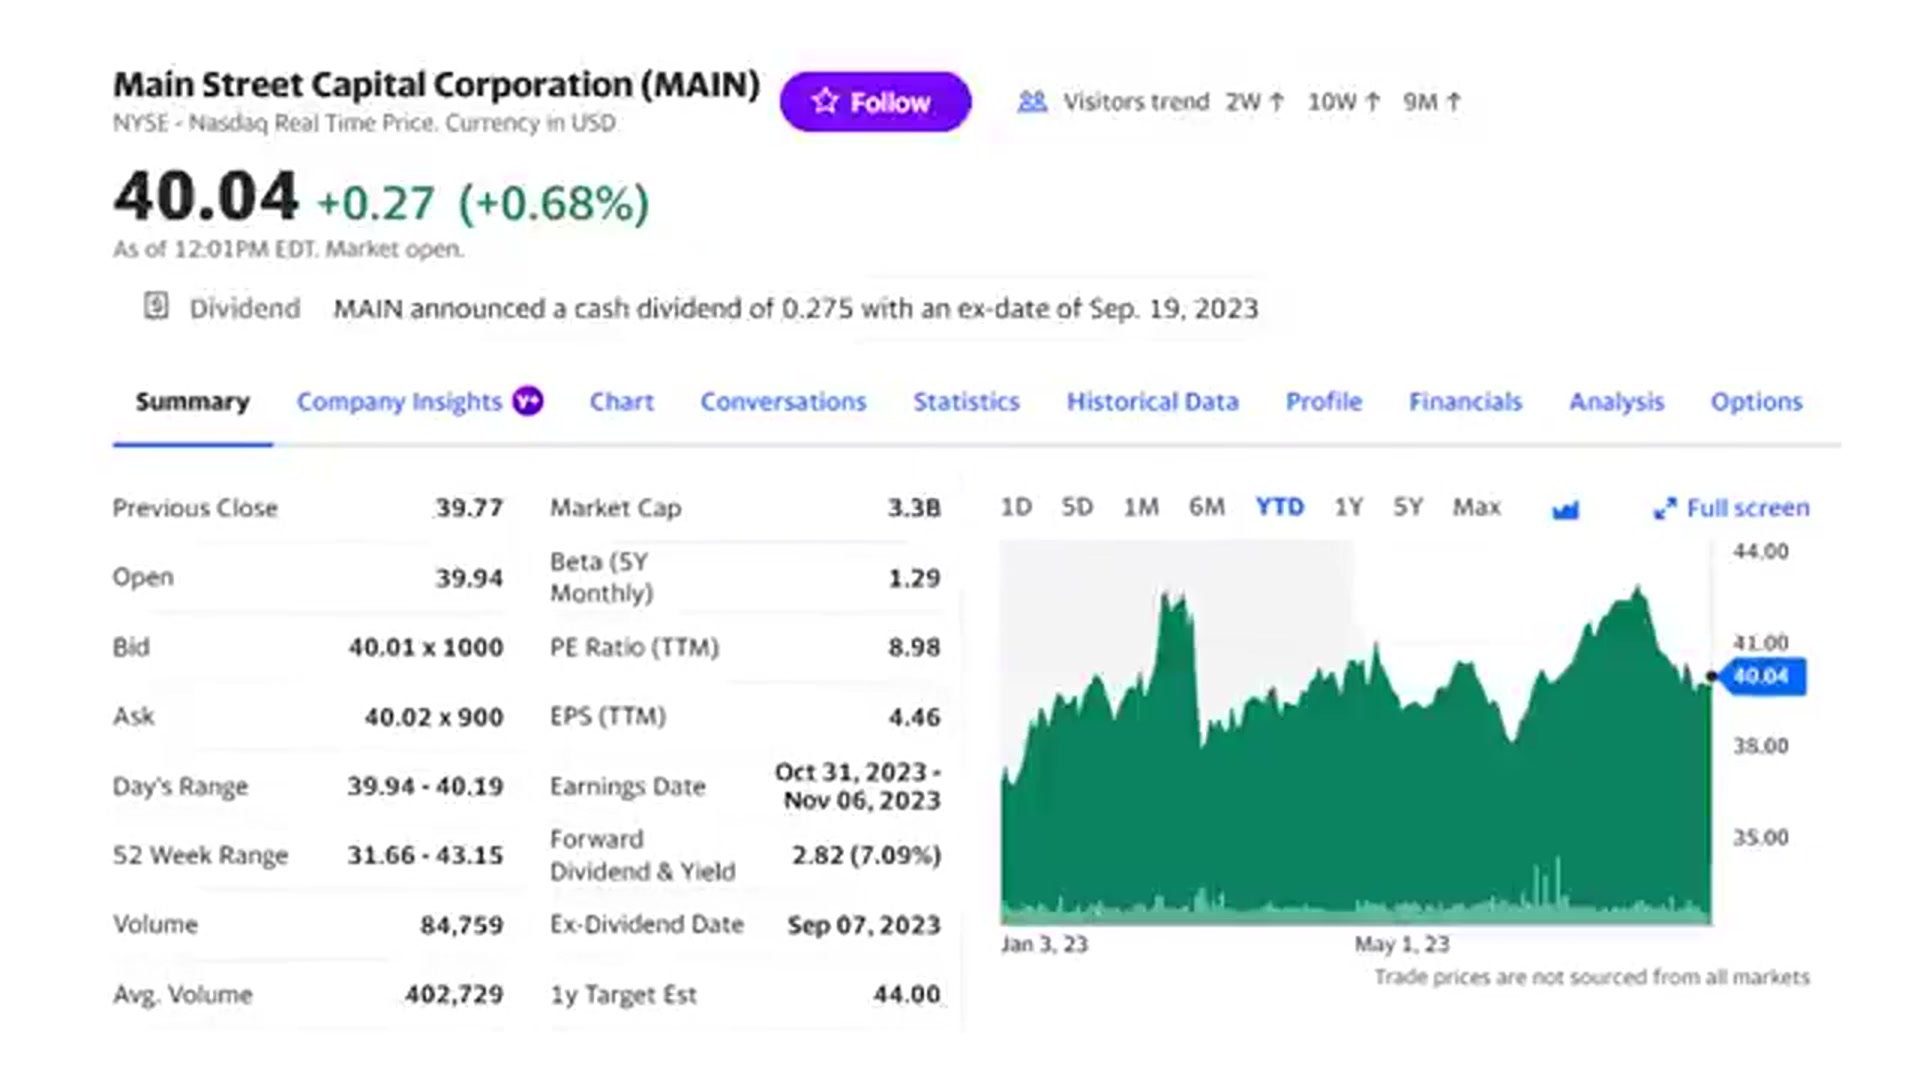Open the Financials tab
This screenshot has width=1920, height=1080.
(x=1465, y=402)
